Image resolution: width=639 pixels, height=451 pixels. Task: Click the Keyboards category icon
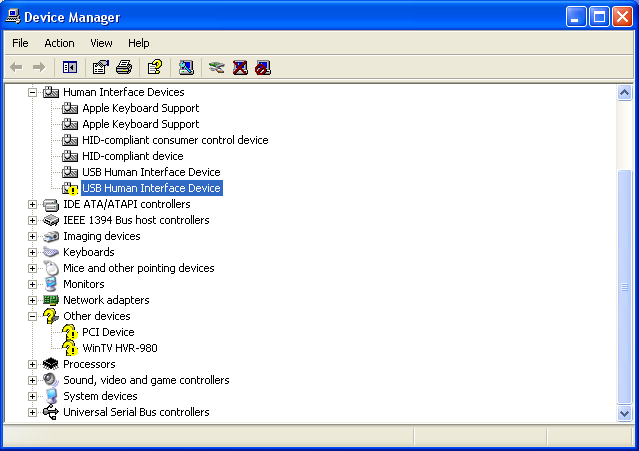pos(51,252)
